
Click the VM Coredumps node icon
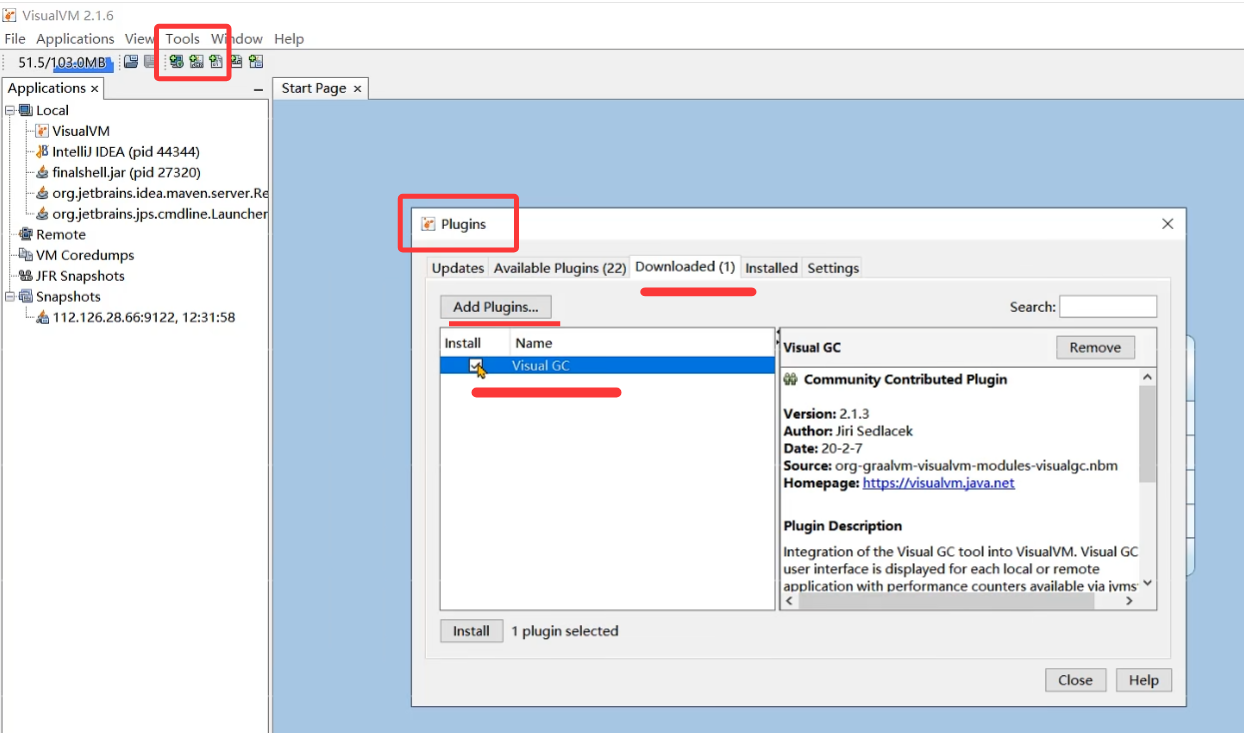pyautogui.click(x=25, y=255)
